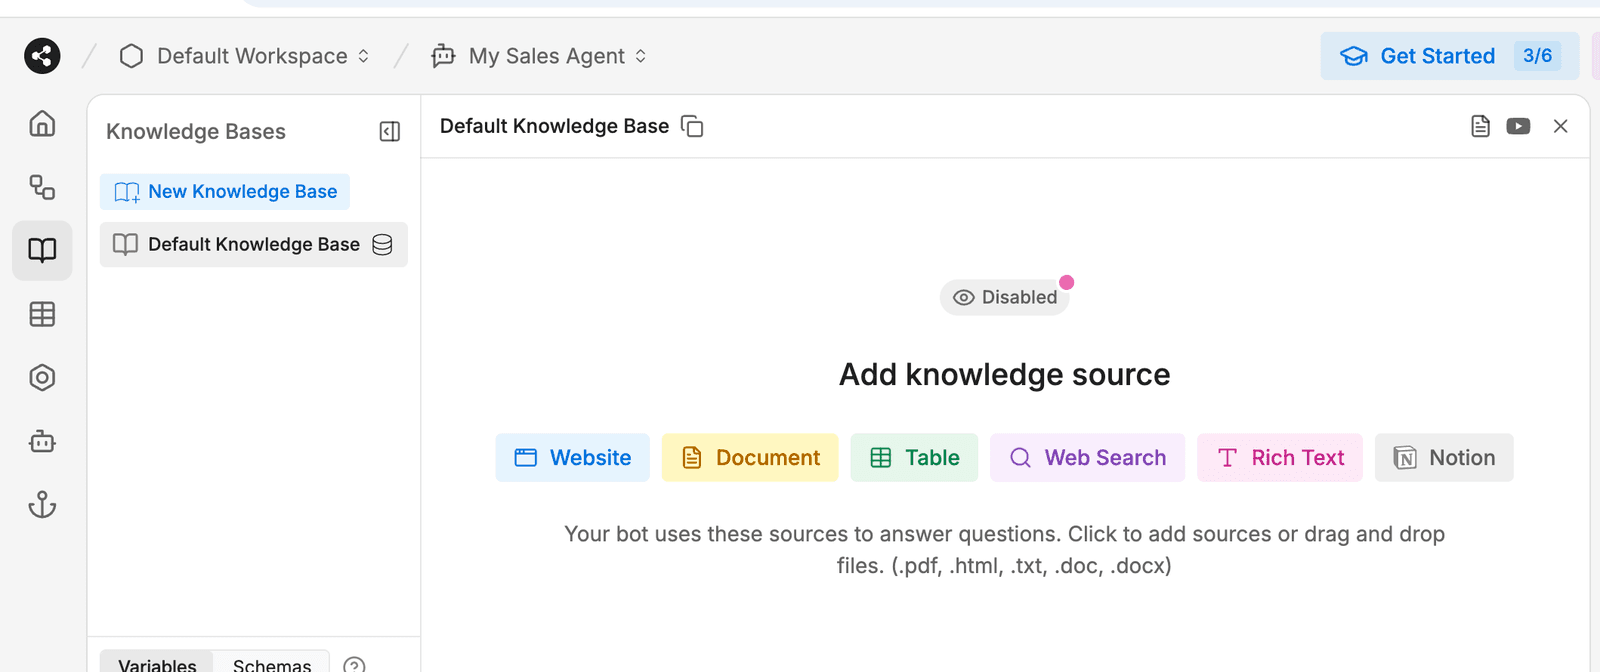Screen dimensions: 1600x672
Task: Select Default Knowledge Base in list
Action: [x=254, y=245]
